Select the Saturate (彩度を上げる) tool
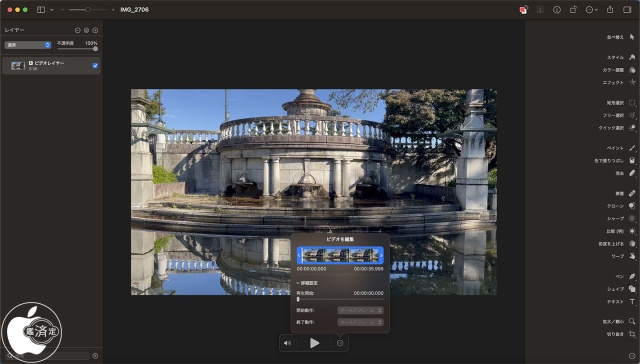Image resolution: width=640 pixels, height=364 pixels. (x=632, y=244)
